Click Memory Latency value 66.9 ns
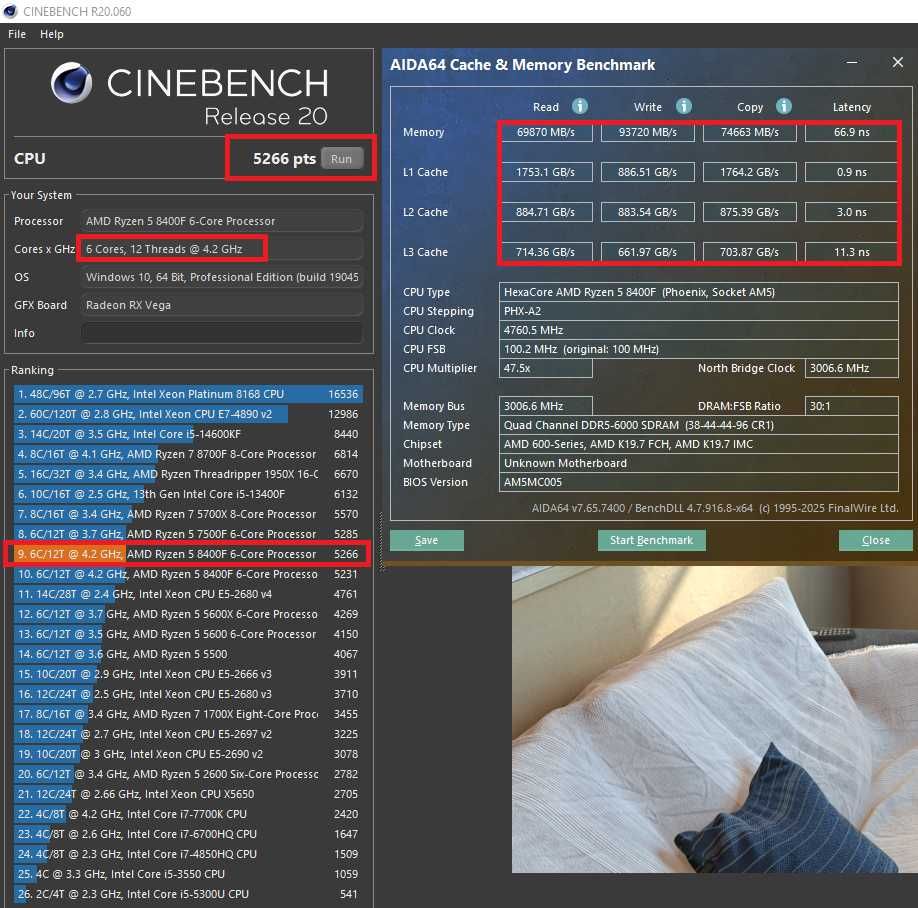The image size is (918, 908). click(851, 132)
